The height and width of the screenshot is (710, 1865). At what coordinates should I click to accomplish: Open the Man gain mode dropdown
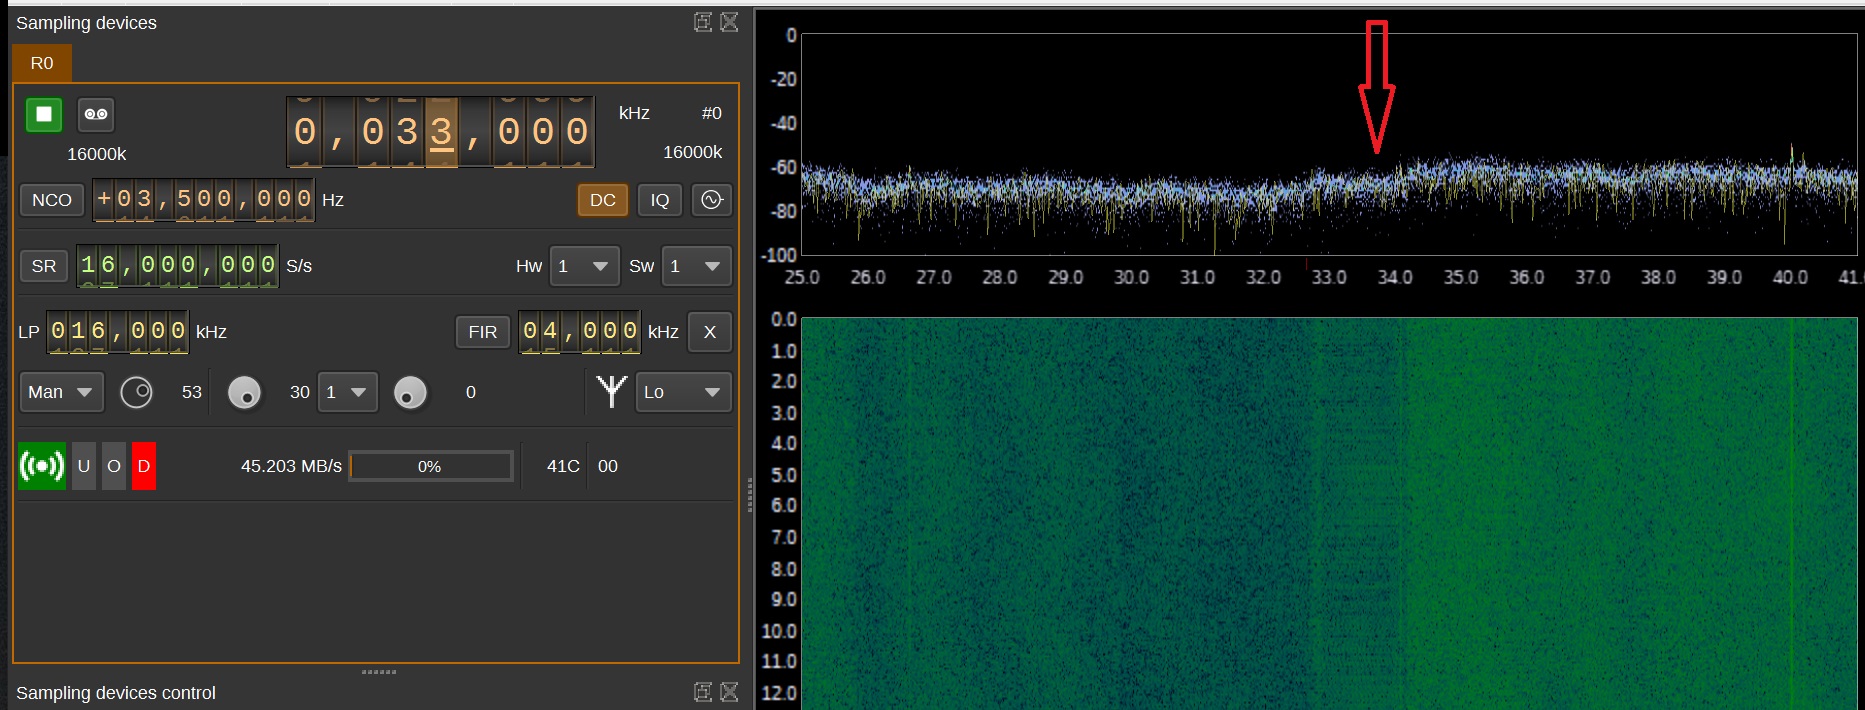[60, 392]
